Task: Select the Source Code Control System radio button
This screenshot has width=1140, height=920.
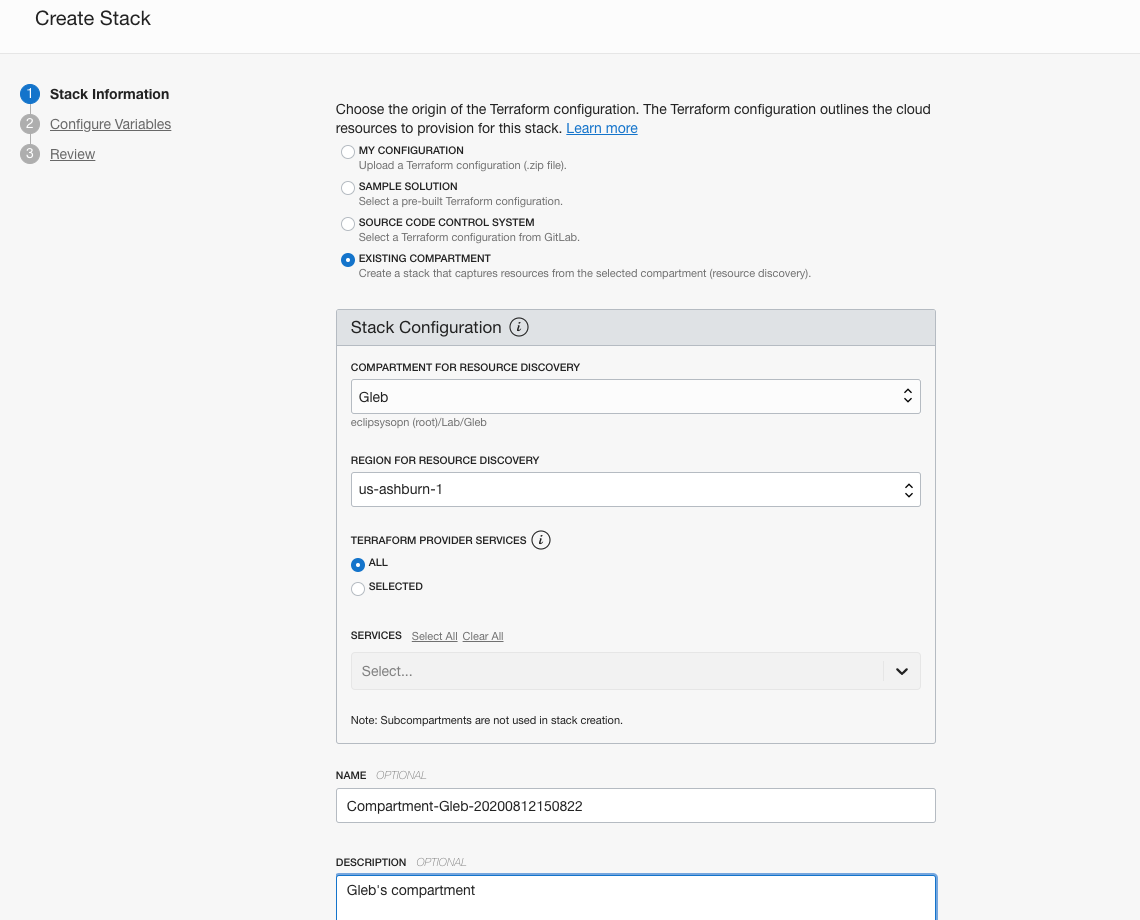Action: (347, 223)
